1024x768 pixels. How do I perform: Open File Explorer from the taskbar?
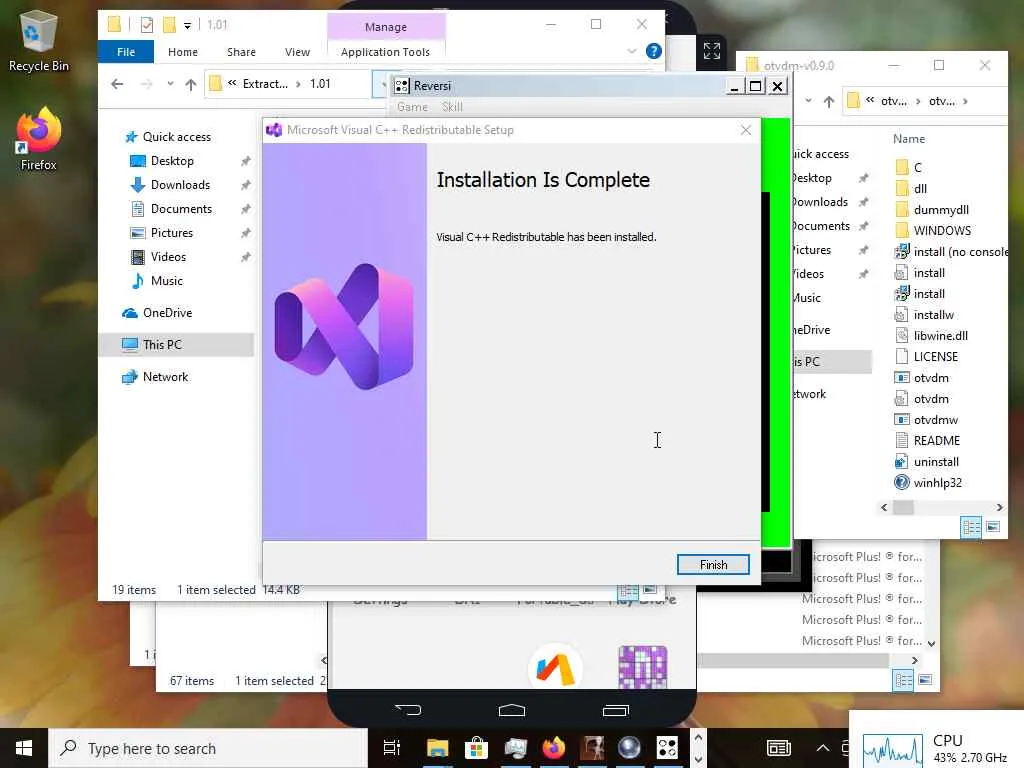(438, 748)
